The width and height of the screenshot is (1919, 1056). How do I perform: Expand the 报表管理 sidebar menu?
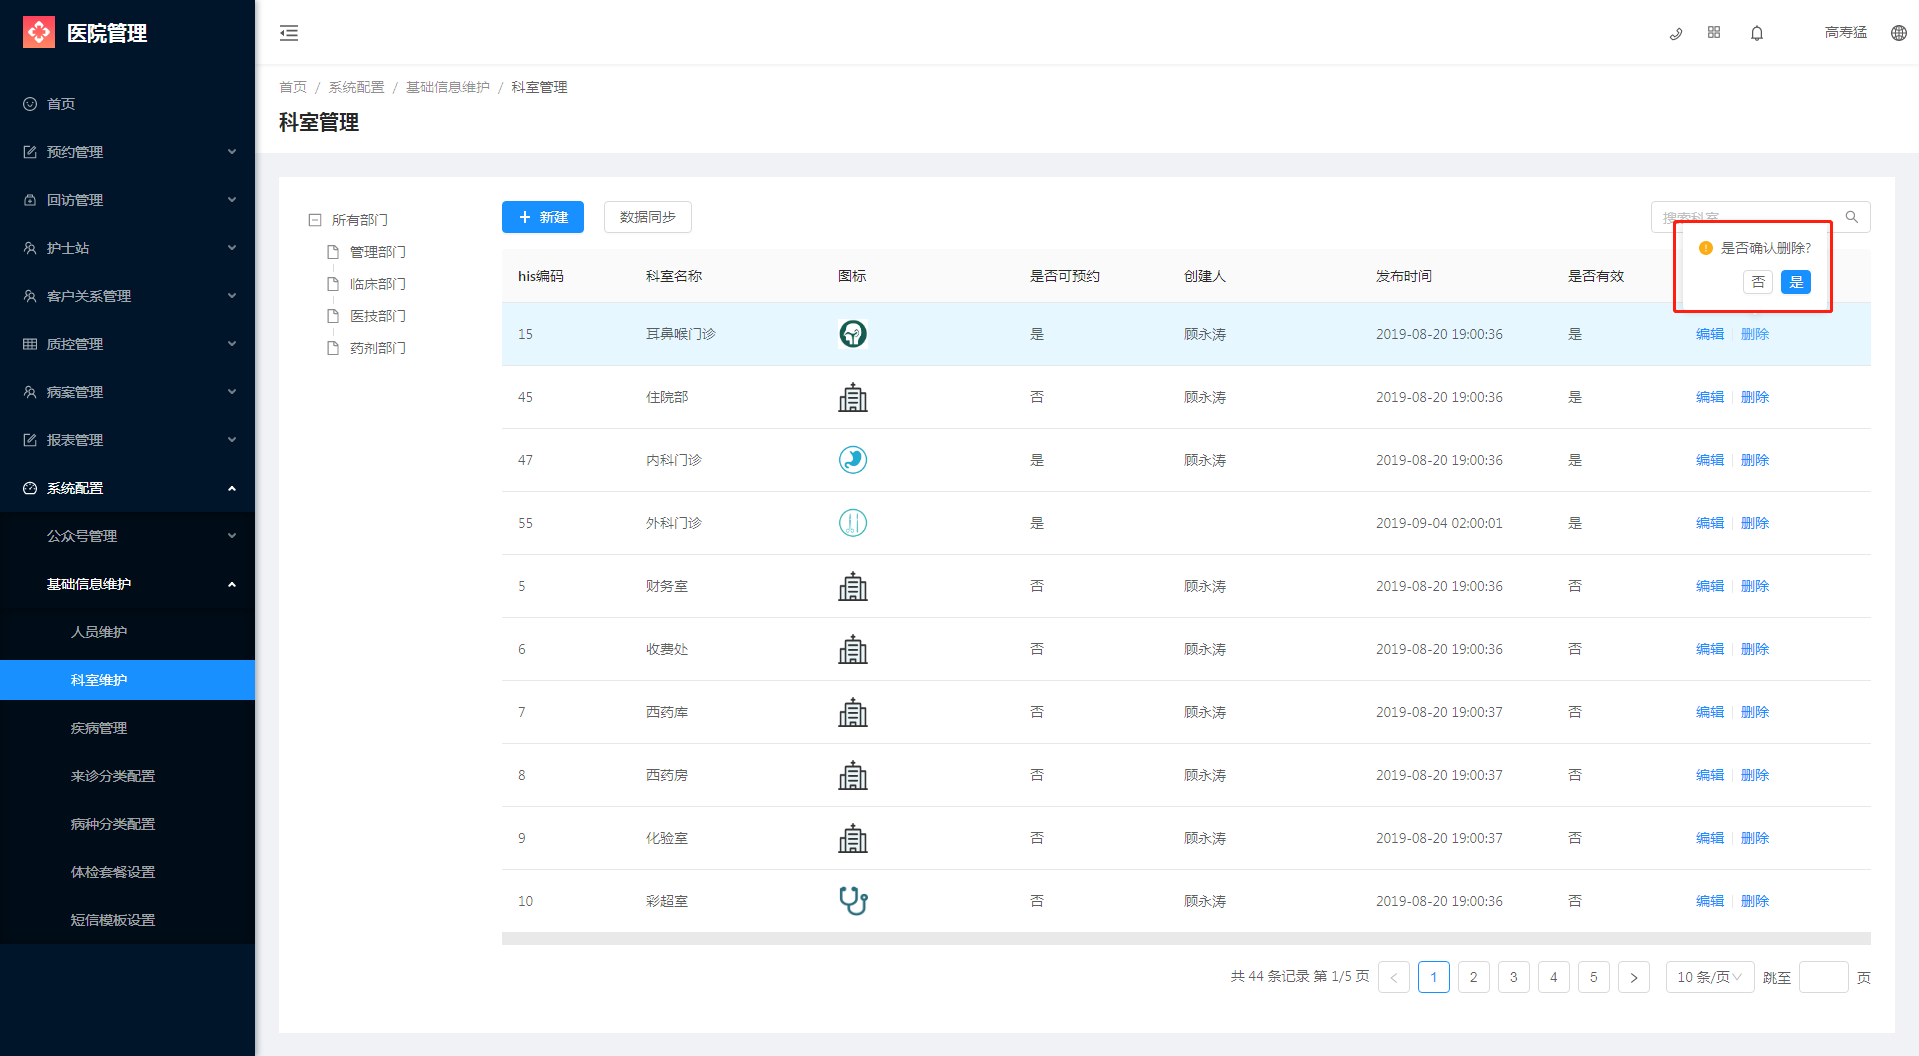point(127,440)
